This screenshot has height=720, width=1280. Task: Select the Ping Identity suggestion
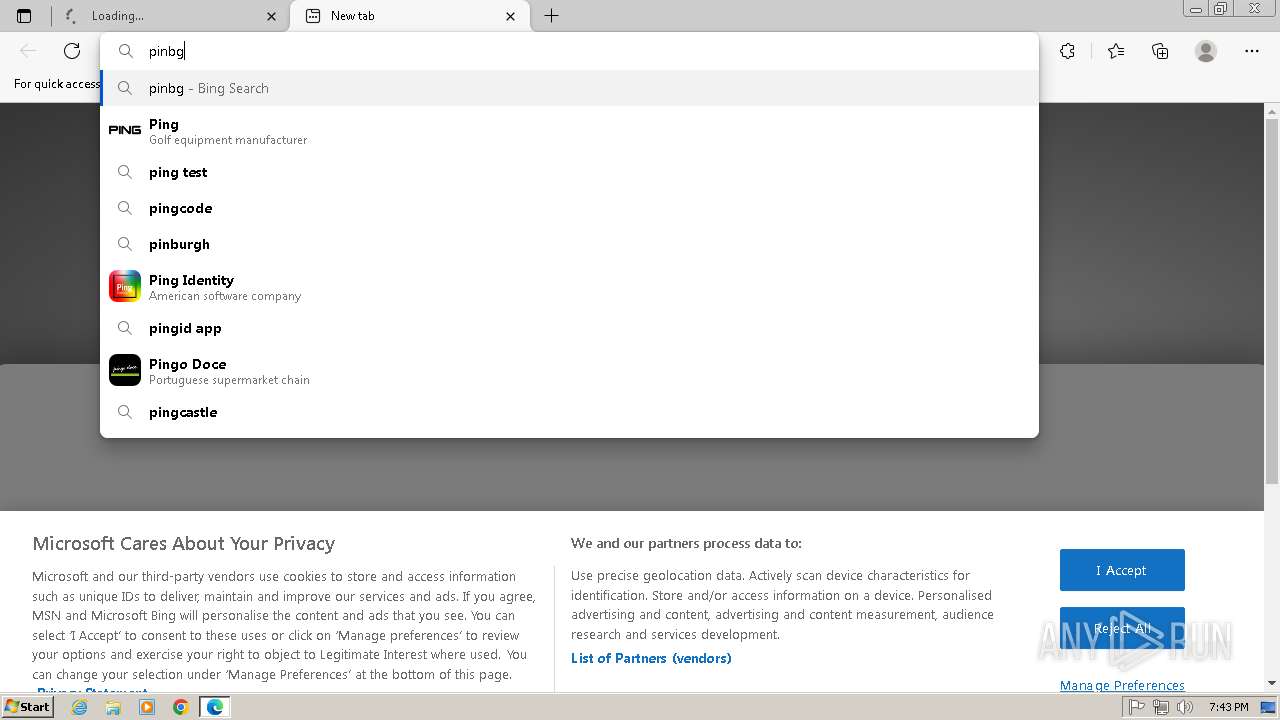(569, 287)
